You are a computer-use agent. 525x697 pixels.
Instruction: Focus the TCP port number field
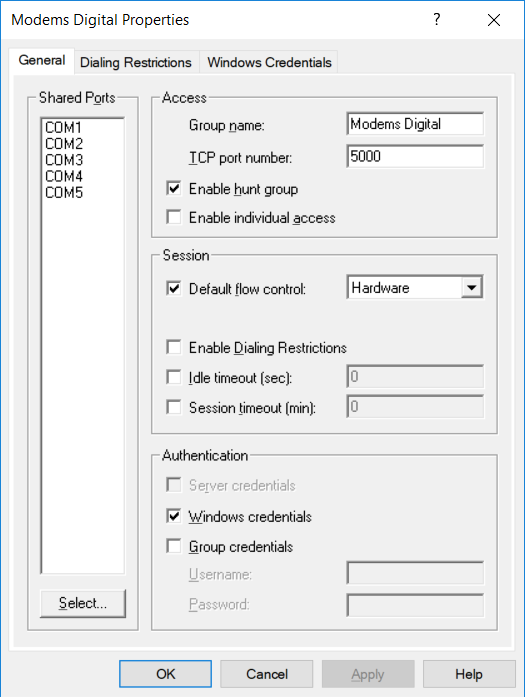[x=415, y=156]
